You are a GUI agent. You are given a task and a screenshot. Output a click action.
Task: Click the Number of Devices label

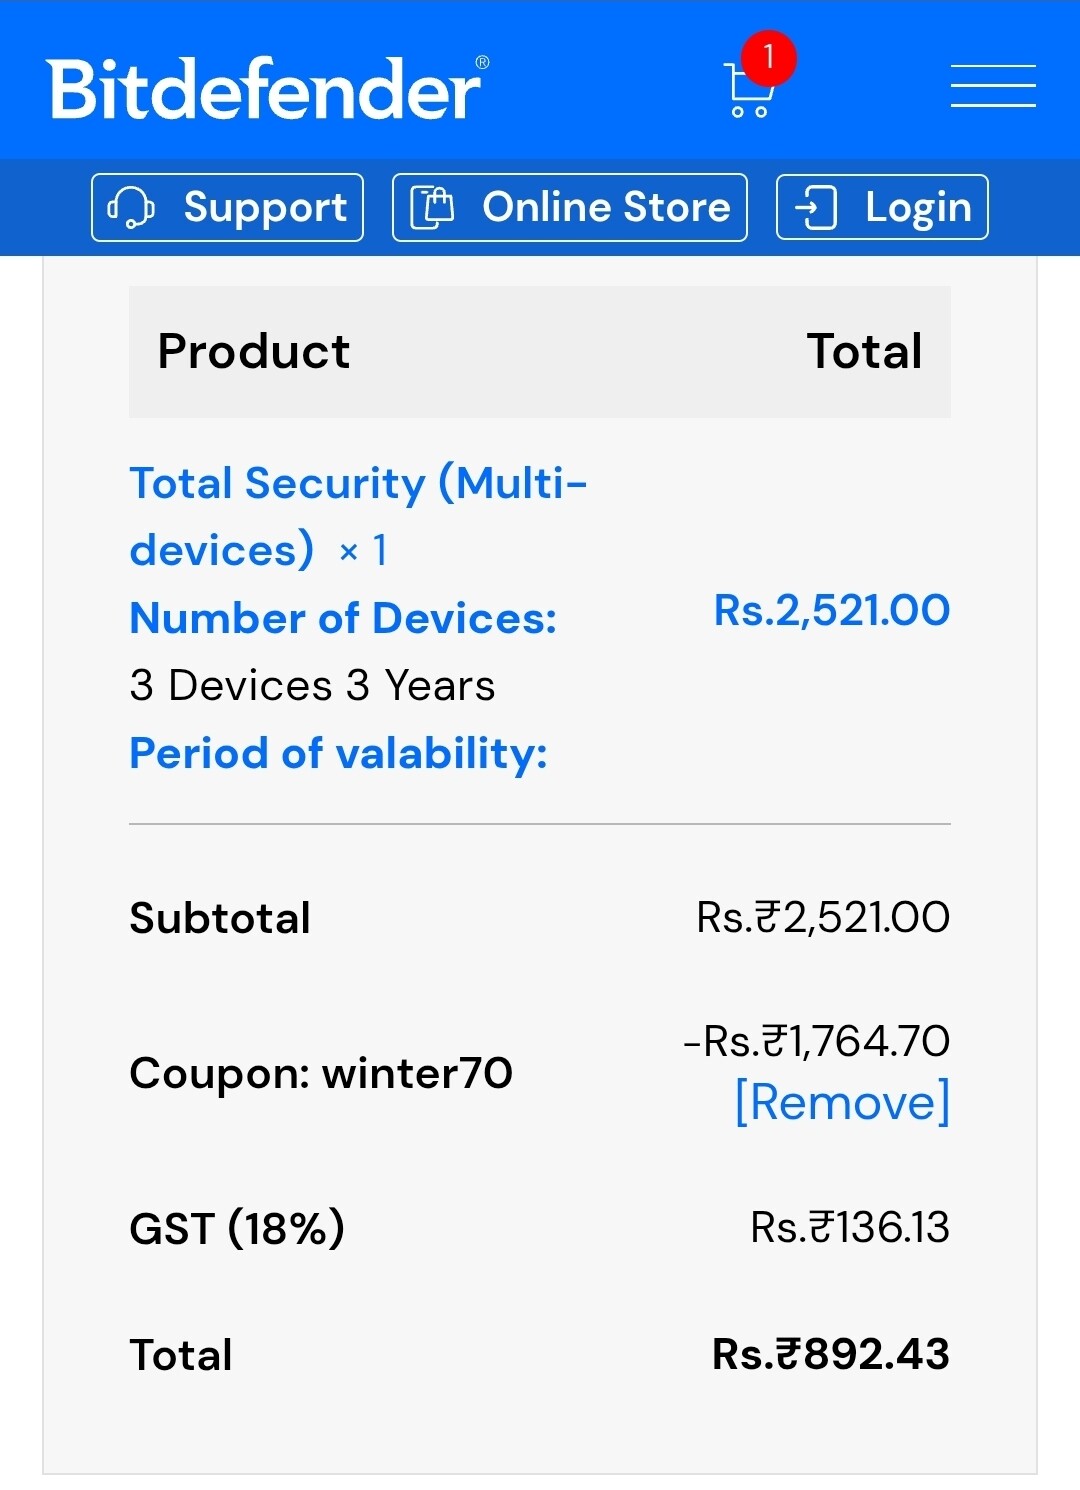point(343,618)
